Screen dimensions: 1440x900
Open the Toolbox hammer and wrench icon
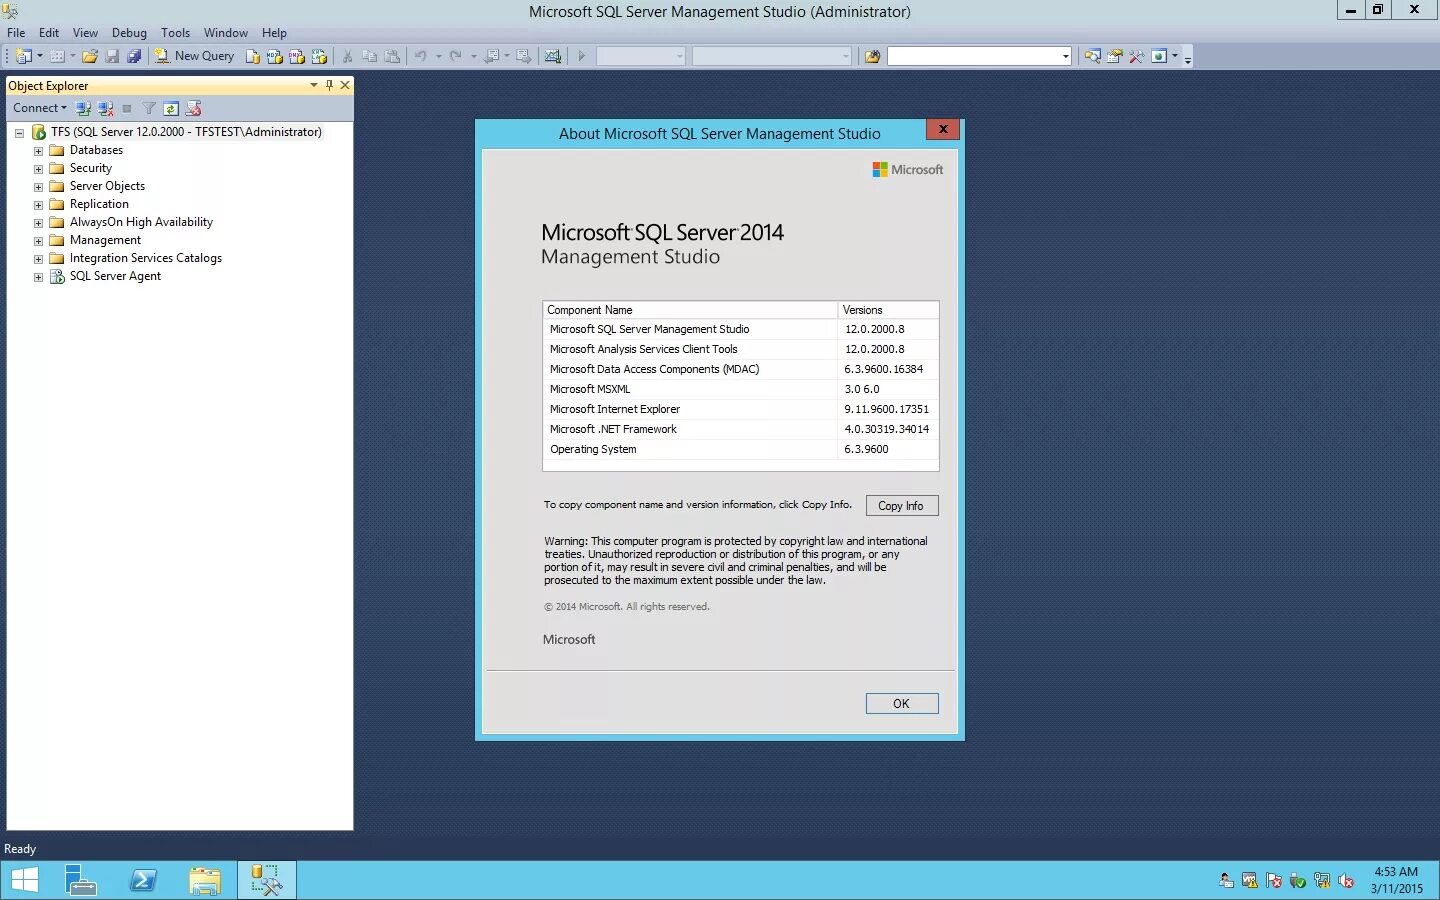click(1137, 56)
